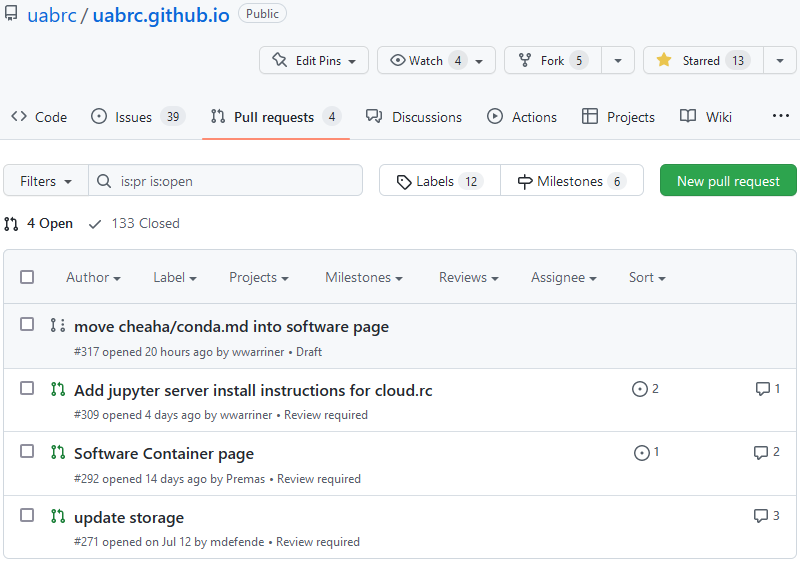Click the New pull request button
This screenshot has height=562, width=800.
tap(728, 181)
